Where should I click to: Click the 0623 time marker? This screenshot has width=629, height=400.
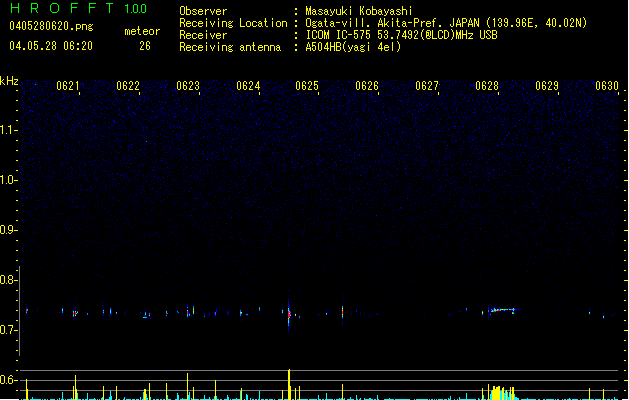188,86
